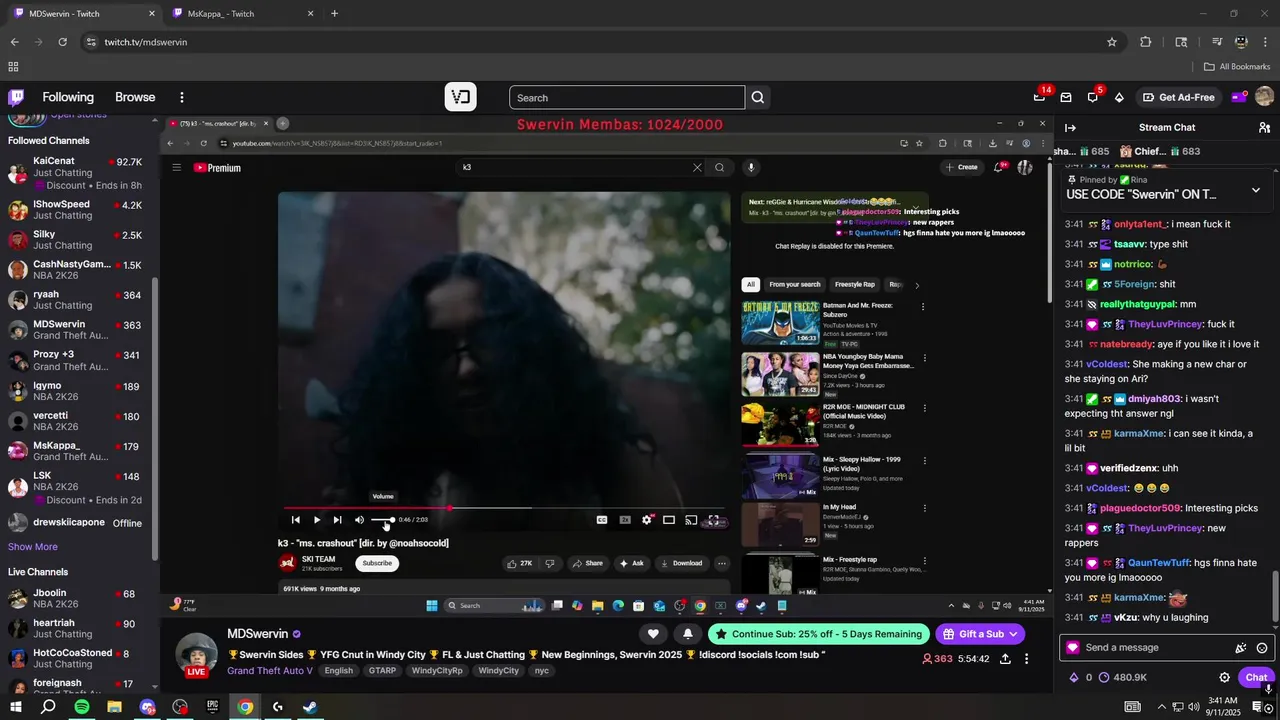
Task: Open the chat identity badge icon
Action: coord(1073,647)
